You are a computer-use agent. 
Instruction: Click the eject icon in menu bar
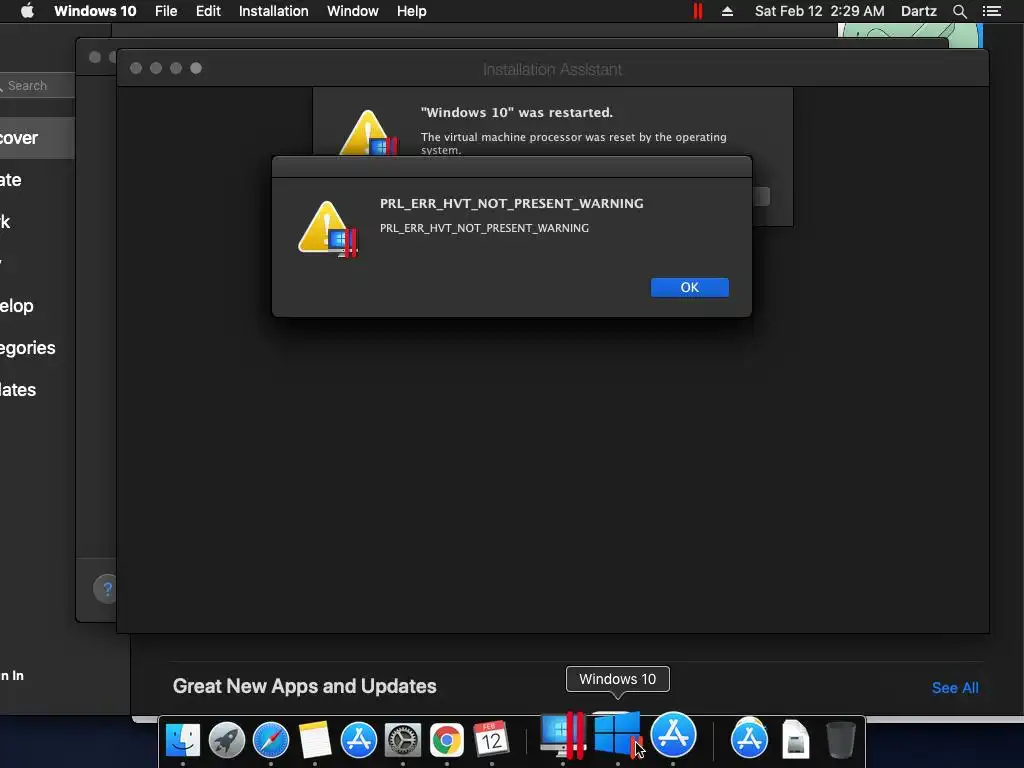click(727, 11)
